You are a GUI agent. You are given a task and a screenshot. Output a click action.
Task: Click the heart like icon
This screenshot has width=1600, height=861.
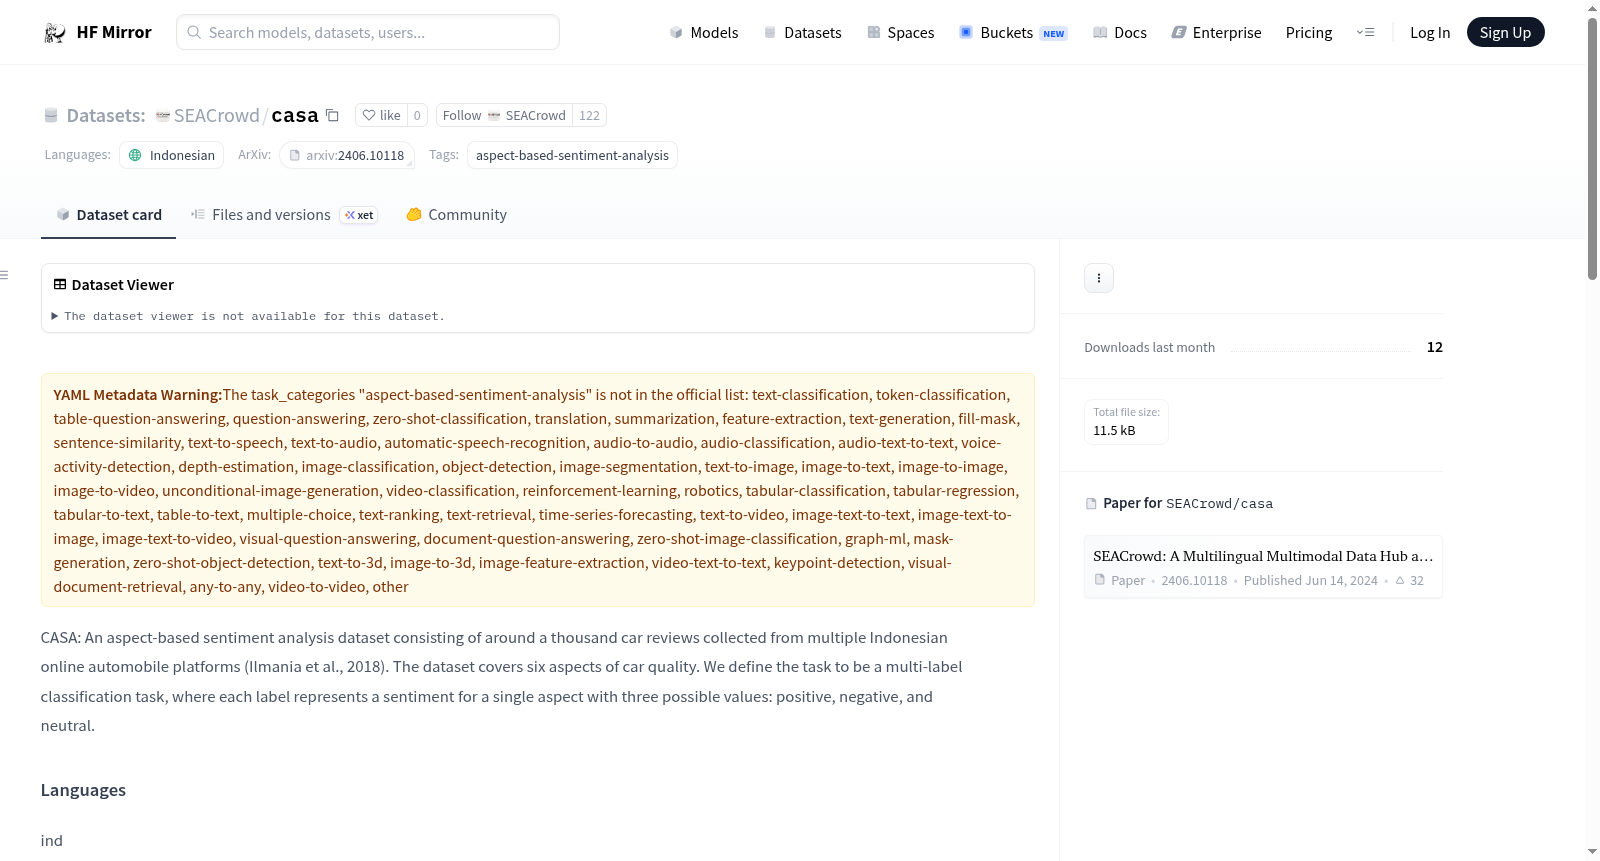(x=369, y=115)
